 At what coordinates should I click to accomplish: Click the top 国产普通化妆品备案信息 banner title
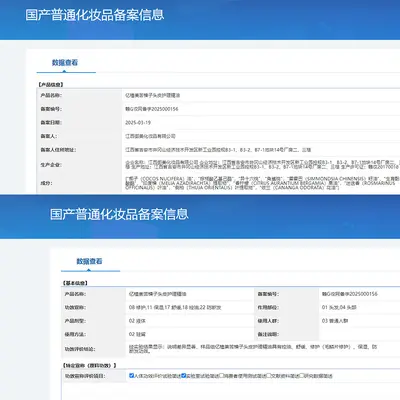click(95, 15)
